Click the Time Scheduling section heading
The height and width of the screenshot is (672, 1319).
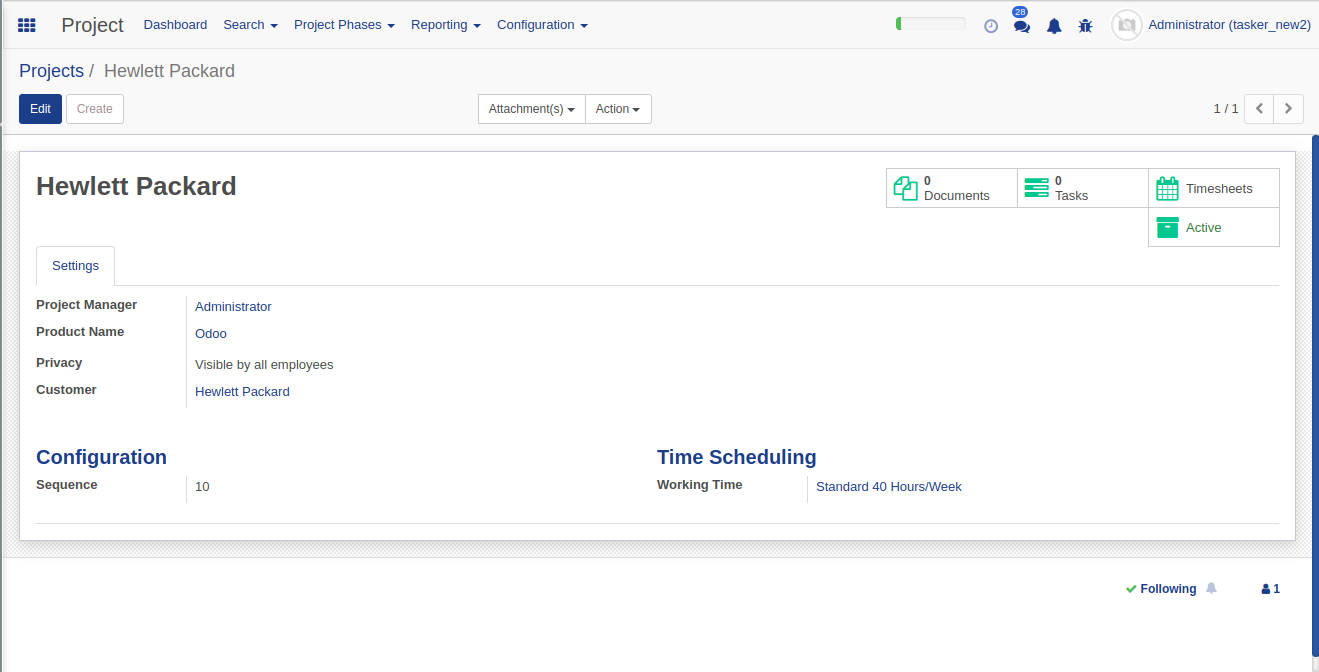click(736, 457)
